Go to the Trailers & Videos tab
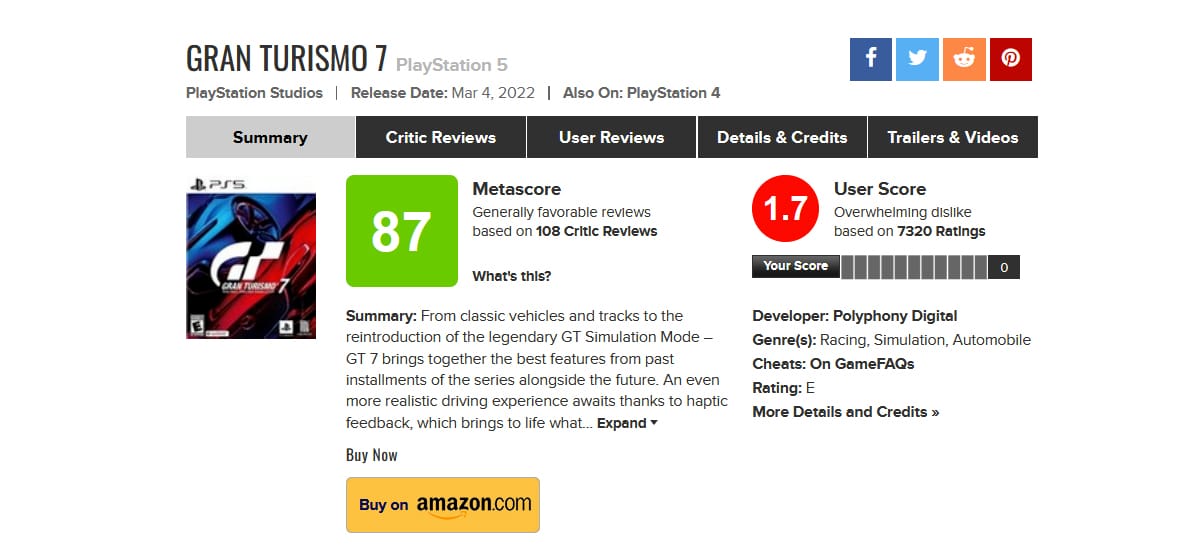 pyautogui.click(x=953, y=137)
